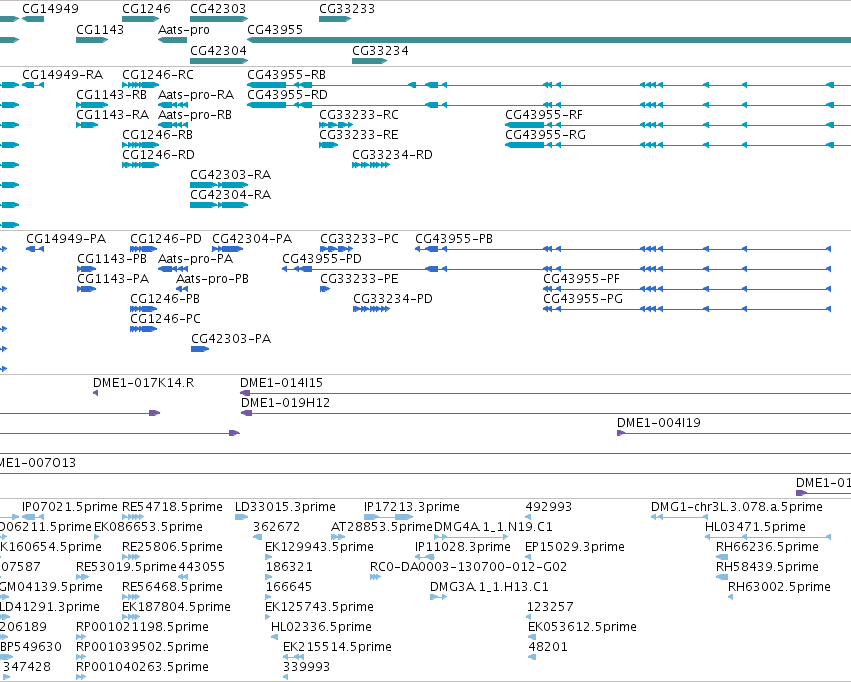Click the CG1246-RB transcript label
The image size is (851, 682).
[x=157, y=135]
